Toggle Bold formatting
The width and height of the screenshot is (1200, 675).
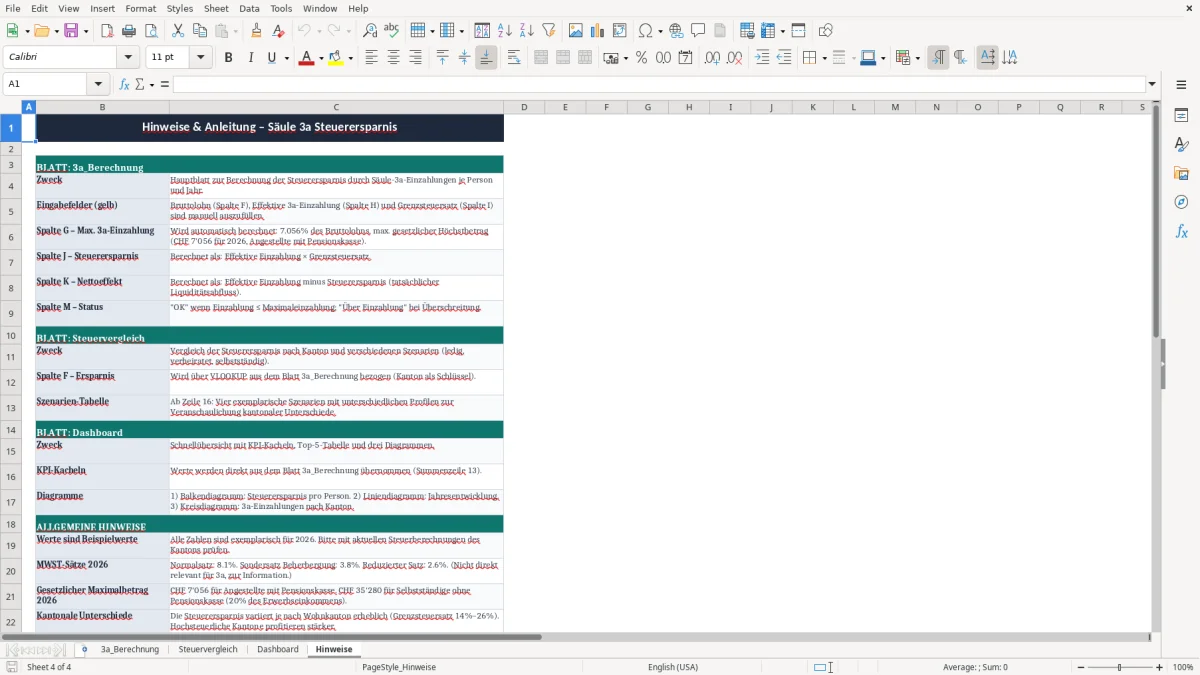coord(228,58)
